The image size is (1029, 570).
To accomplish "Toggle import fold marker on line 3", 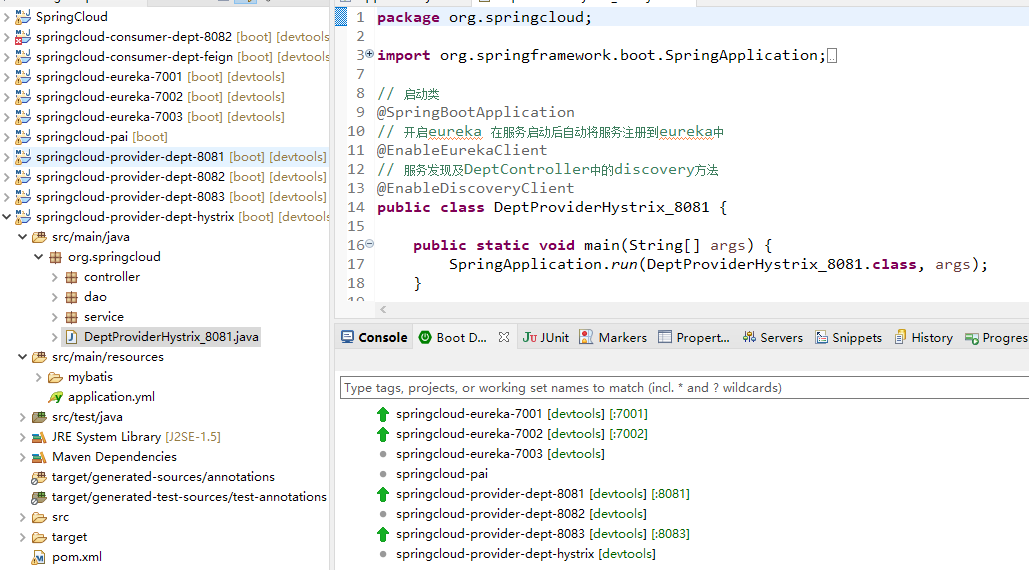I will pyautogui.click(x=369, y=54).
